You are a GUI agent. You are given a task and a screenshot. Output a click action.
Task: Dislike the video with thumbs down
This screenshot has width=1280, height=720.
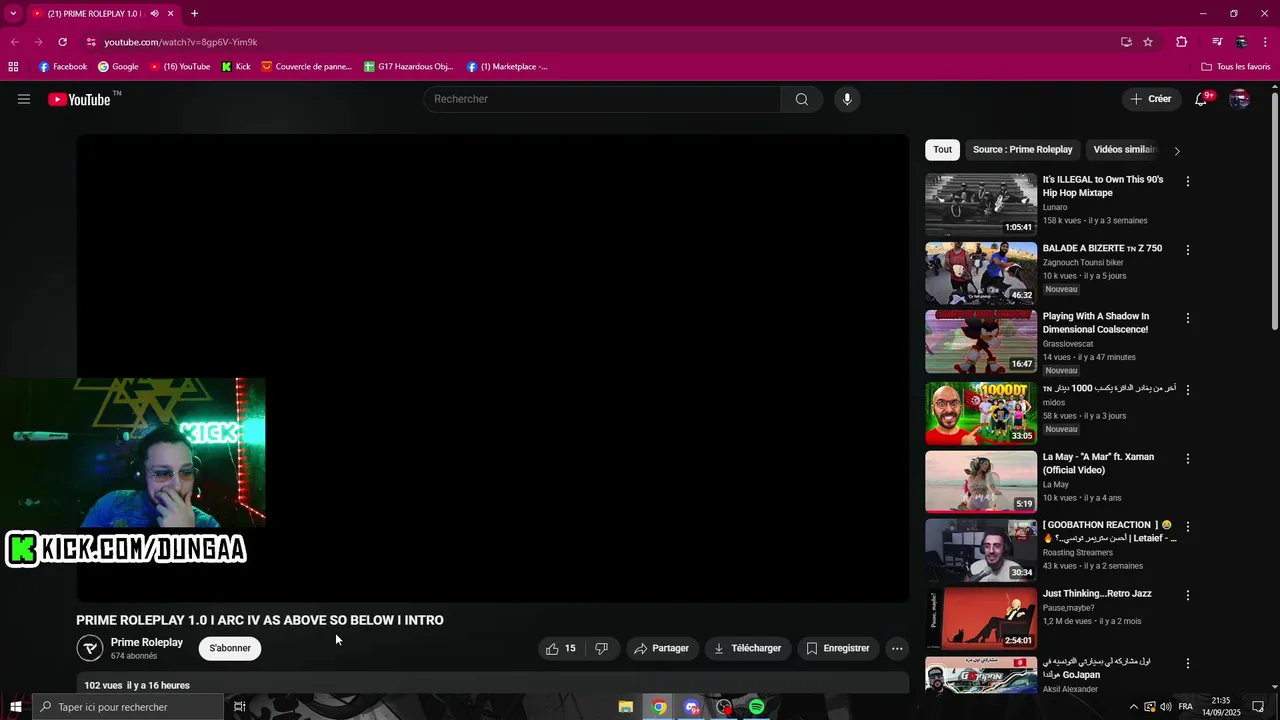pos(601,648)
